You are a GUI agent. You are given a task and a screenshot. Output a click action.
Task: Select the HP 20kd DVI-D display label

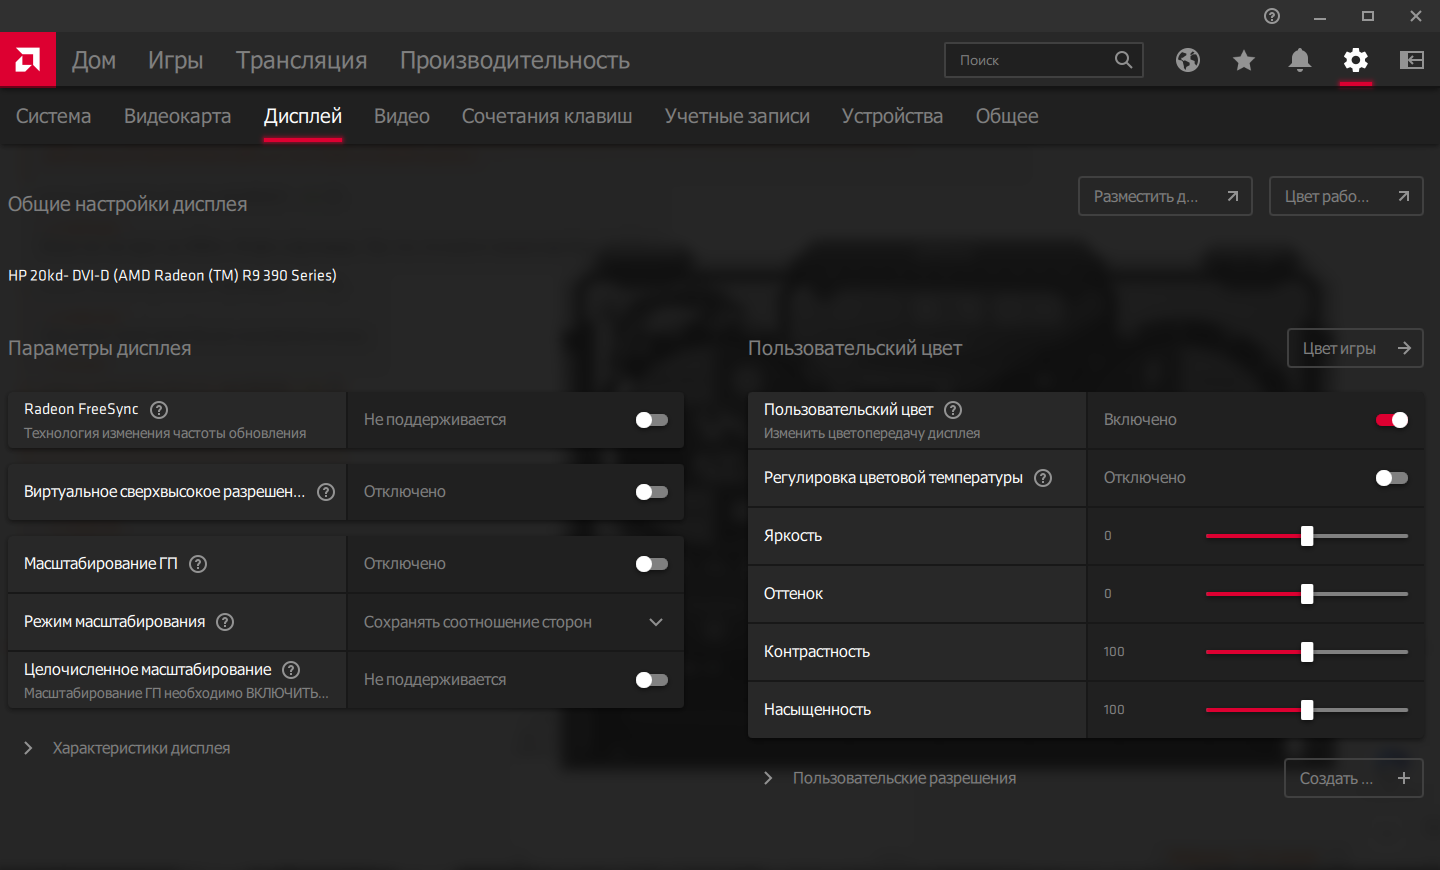[172, 275]
